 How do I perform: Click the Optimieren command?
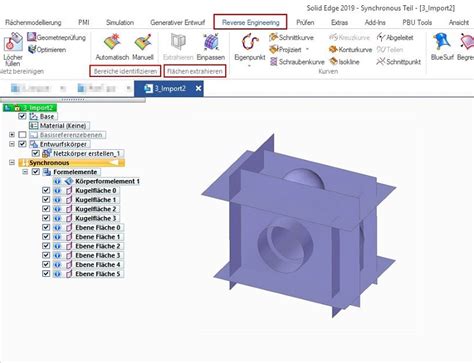[47, 50]
